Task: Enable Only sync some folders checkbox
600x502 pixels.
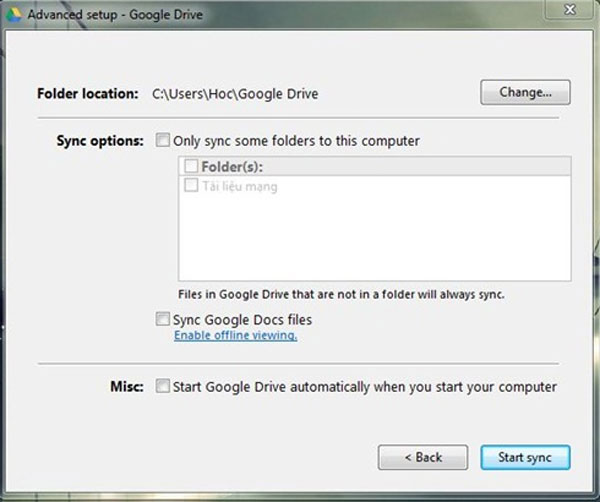Action: tap(162, 140)
